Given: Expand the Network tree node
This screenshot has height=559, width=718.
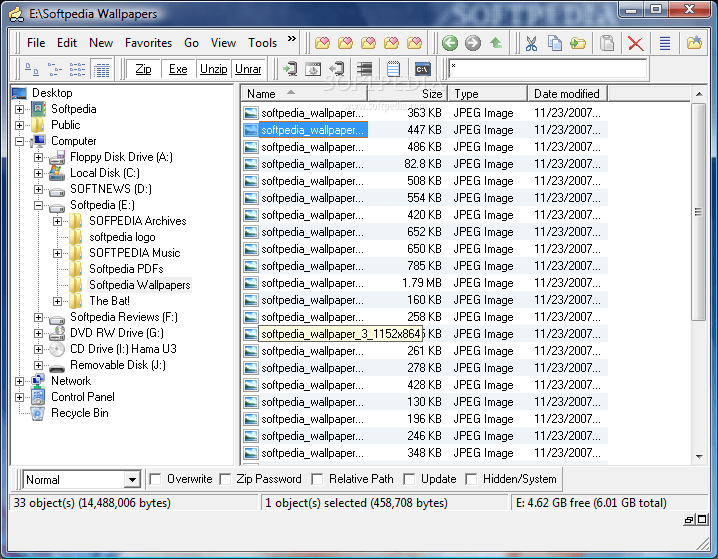Looking at the screenshot, I should [19, 381].
